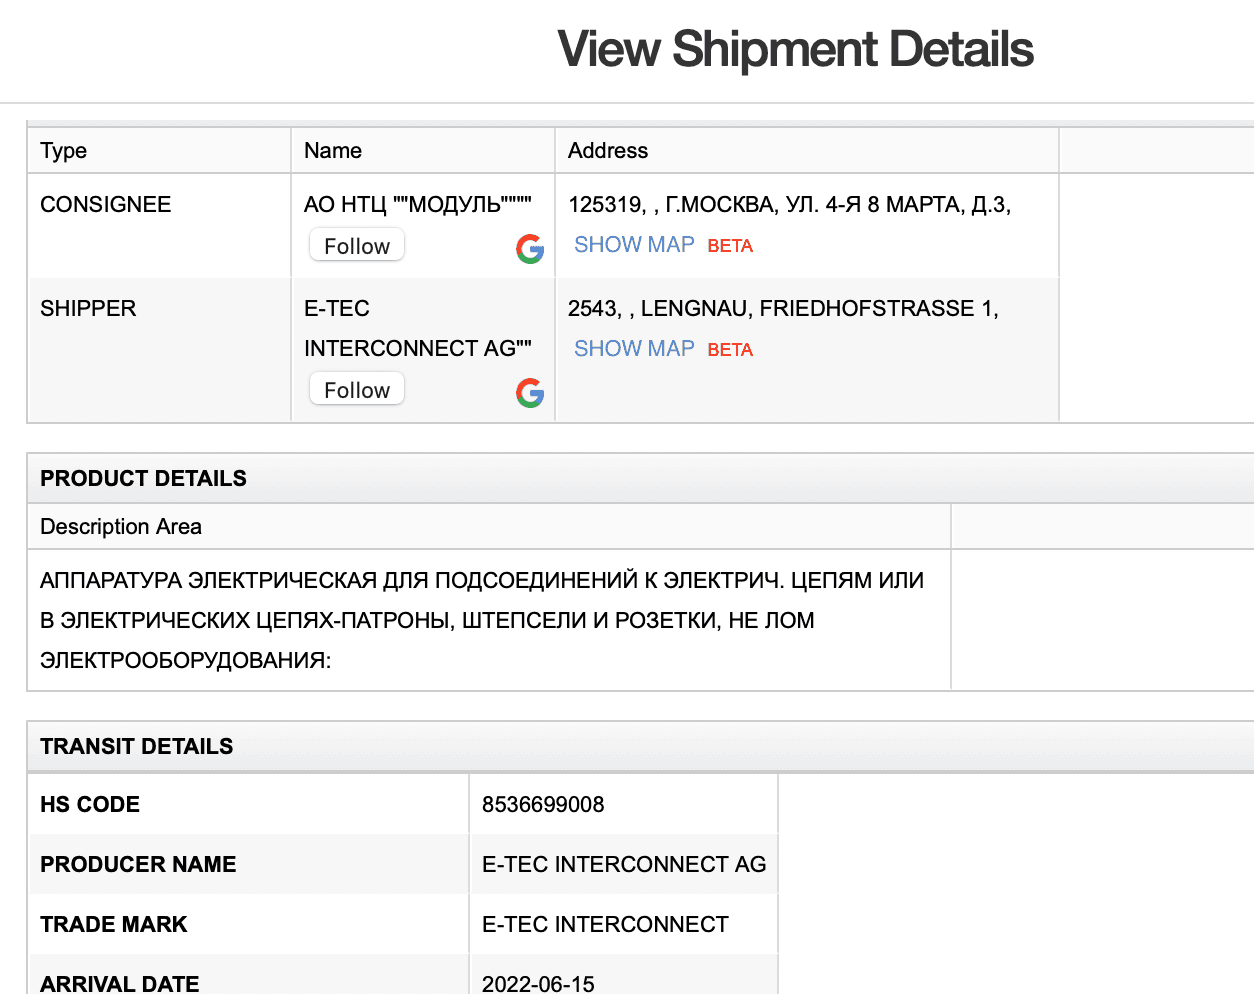Click the Address column header
The width and height of the screenshot is (1254, 994).
point(608,151)
